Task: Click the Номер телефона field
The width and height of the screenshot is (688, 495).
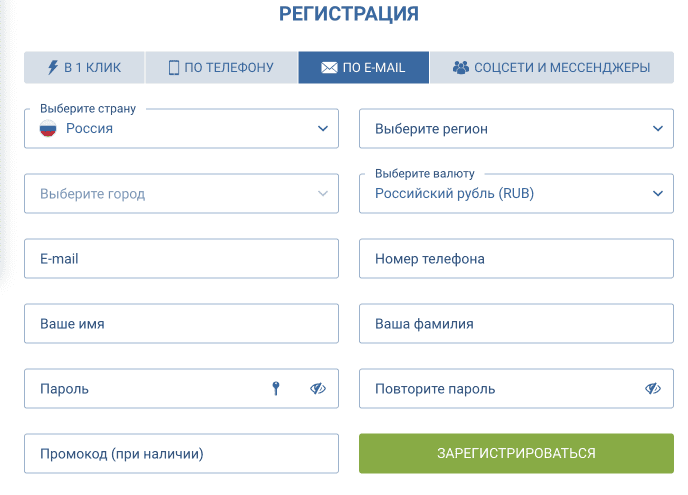Action: coord(516,259)
